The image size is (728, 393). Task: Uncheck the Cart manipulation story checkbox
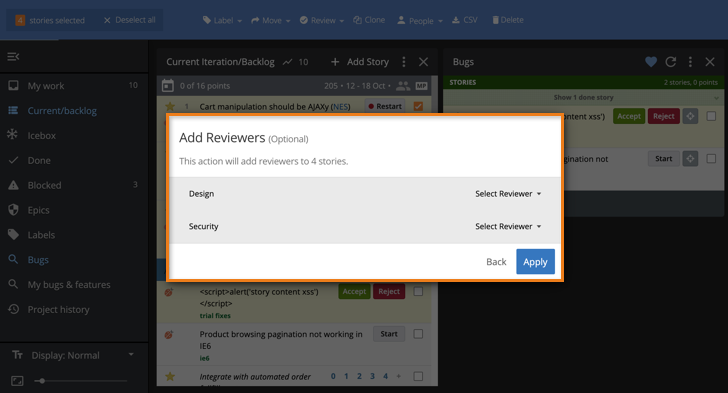[418, 106]
